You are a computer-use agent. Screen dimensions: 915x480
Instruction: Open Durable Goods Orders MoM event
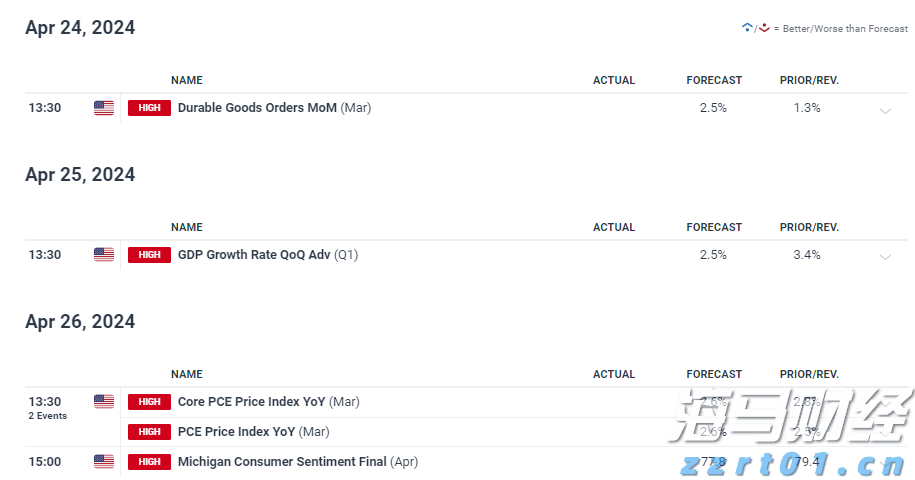tap(257, 108)
